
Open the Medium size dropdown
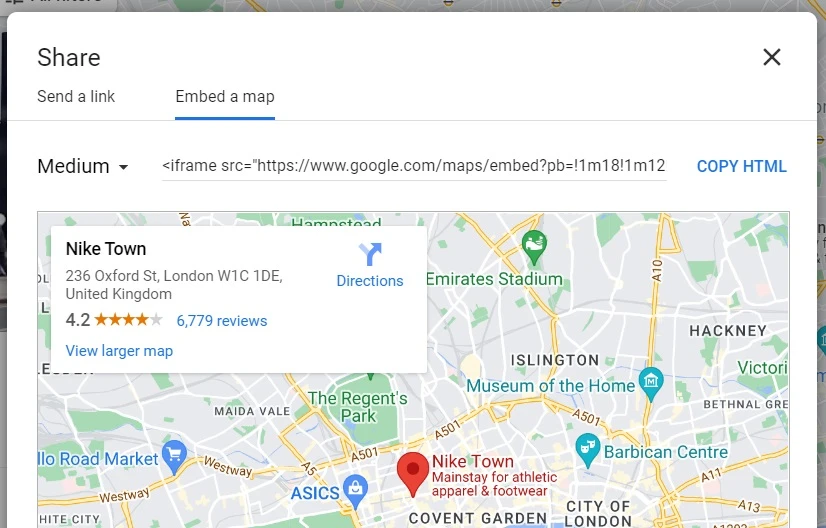tap(83, 167)
